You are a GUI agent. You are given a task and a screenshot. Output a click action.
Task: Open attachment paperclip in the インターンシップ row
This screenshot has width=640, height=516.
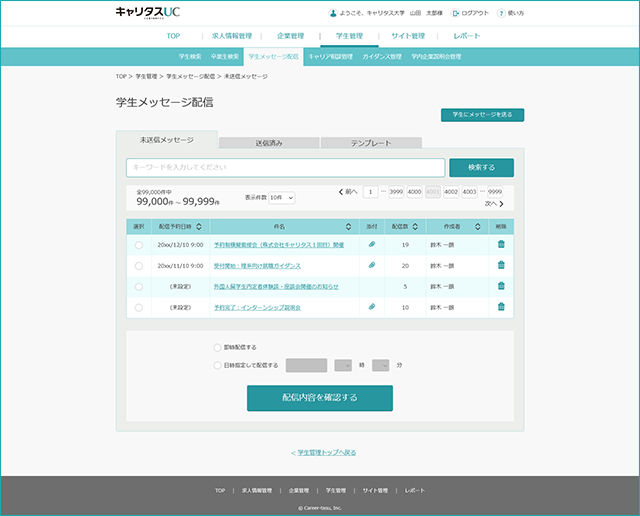pyautogui.click(x=372, y=307)
